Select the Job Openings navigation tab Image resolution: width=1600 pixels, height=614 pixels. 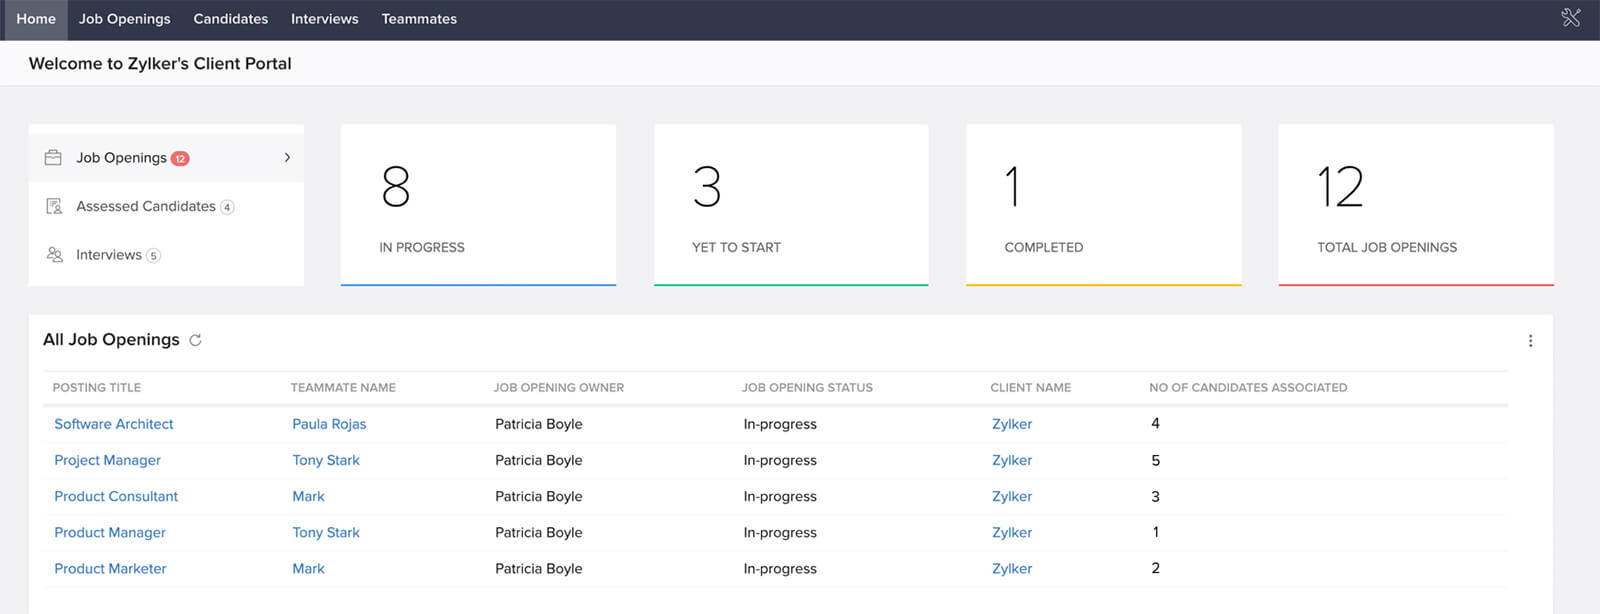click(124, 19)
